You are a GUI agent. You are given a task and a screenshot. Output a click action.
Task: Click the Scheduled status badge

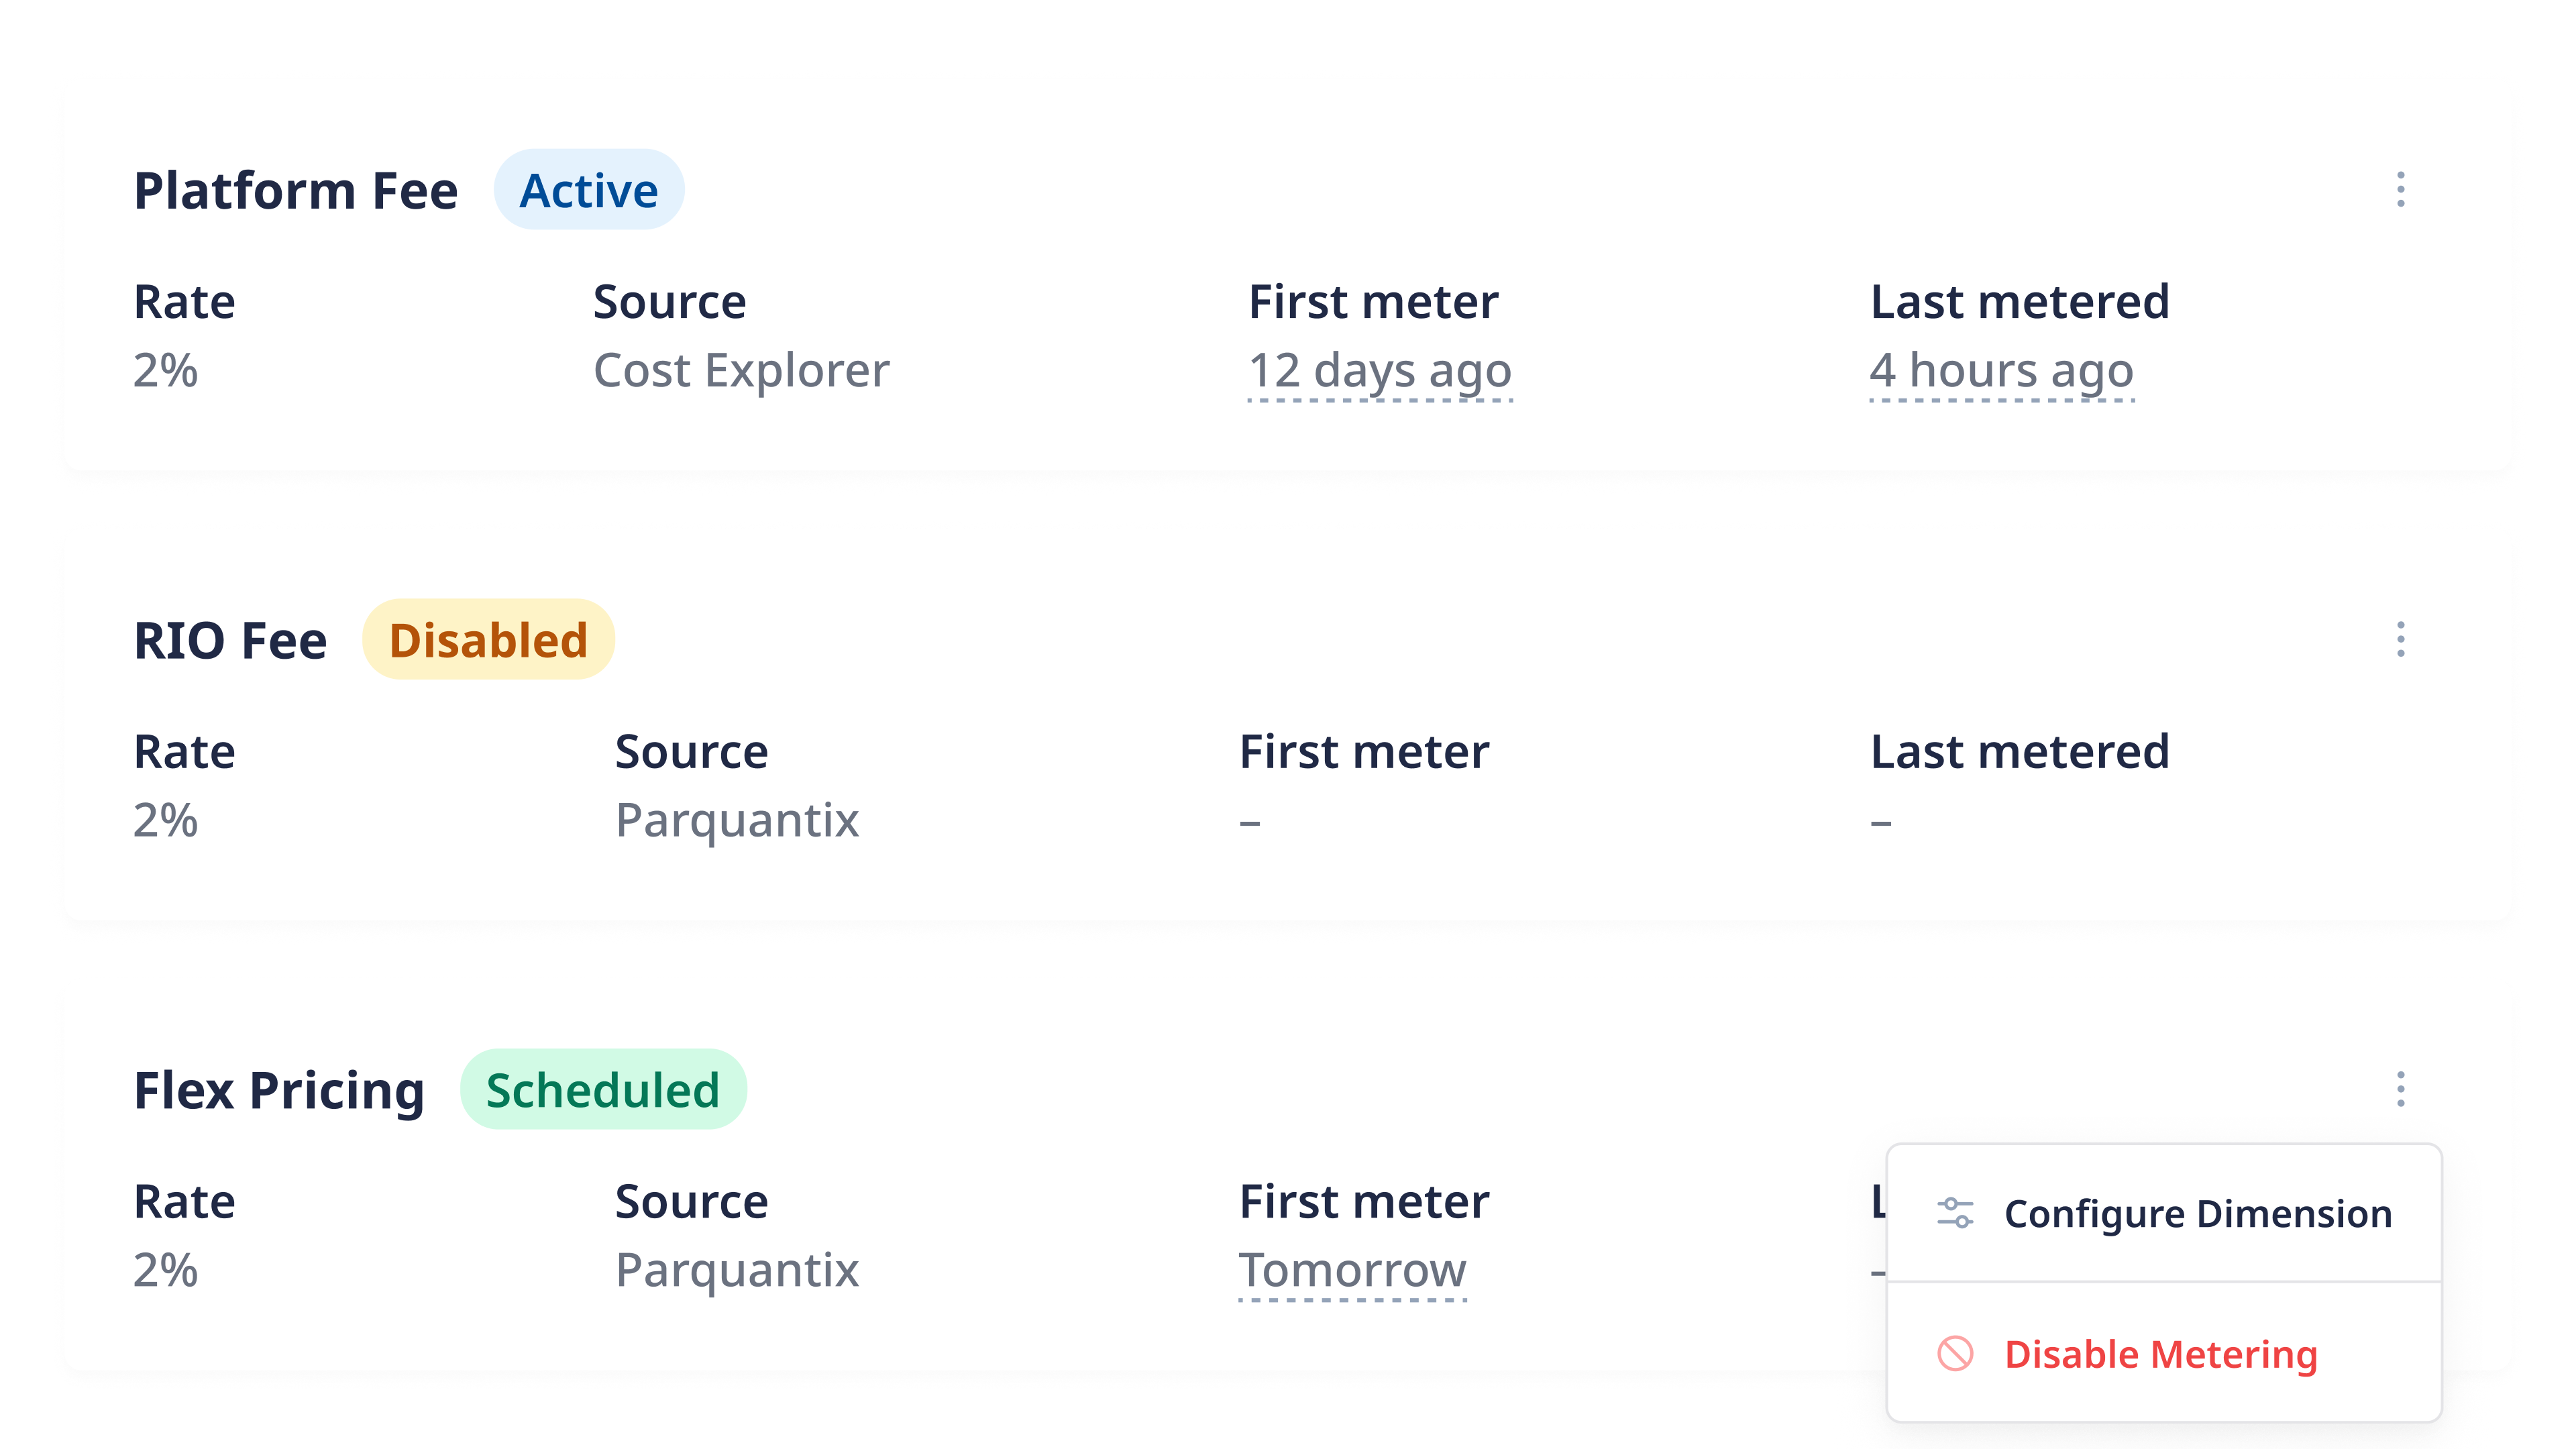pos(603,1090)
